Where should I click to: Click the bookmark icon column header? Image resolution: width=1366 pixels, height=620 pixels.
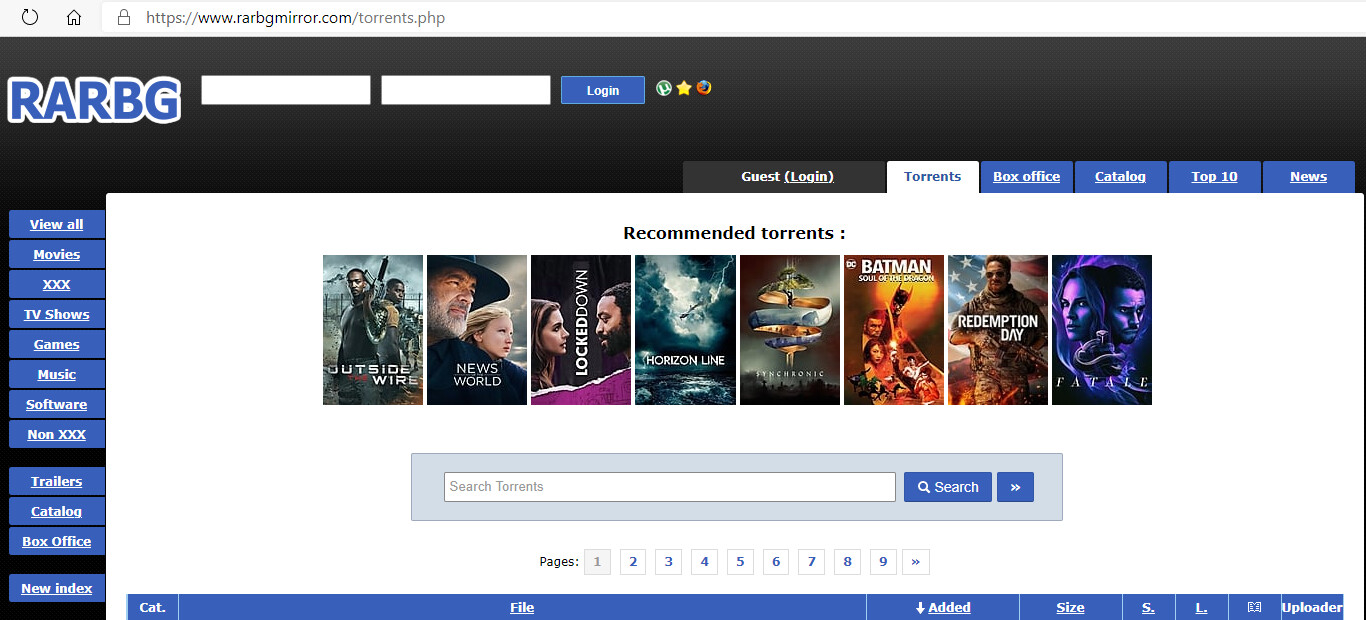[x=1254, y=607]
